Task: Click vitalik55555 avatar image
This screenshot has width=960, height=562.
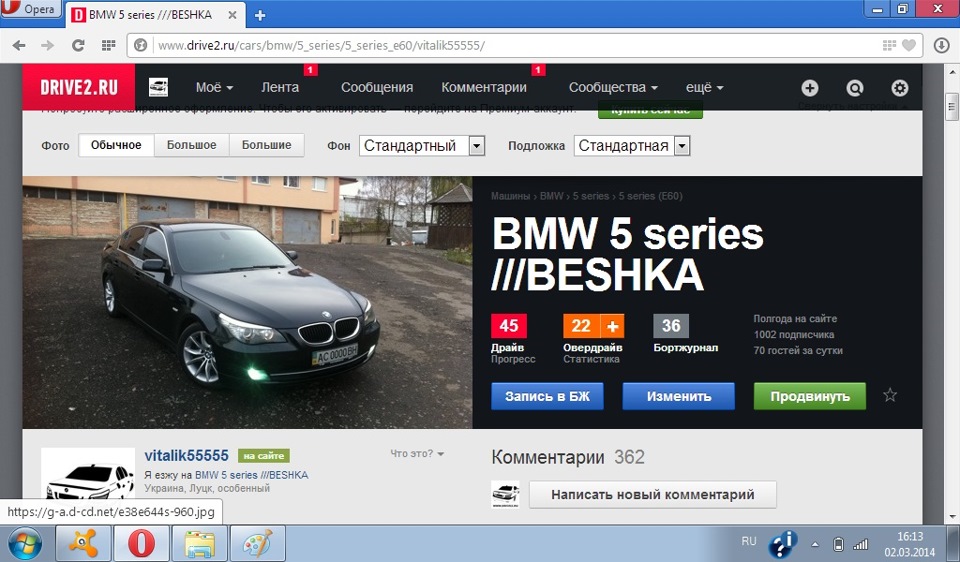Action: click(88, 474)
